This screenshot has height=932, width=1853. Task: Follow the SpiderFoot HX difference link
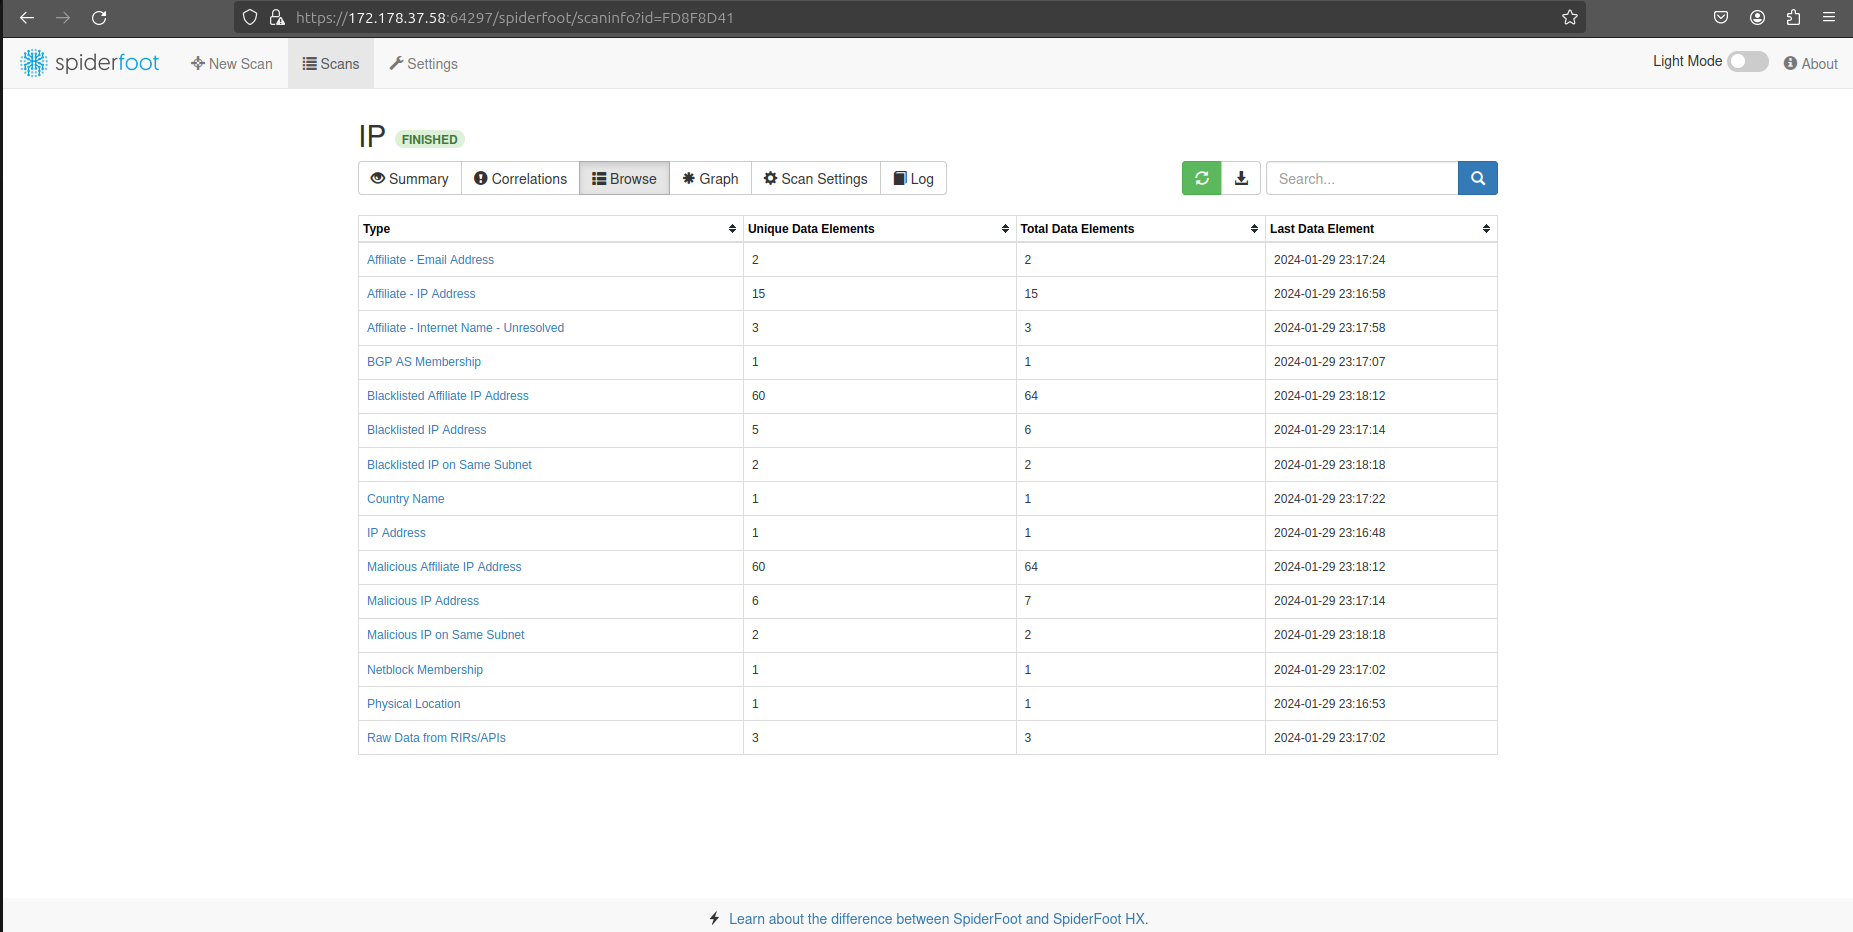(x=938, y=919)
